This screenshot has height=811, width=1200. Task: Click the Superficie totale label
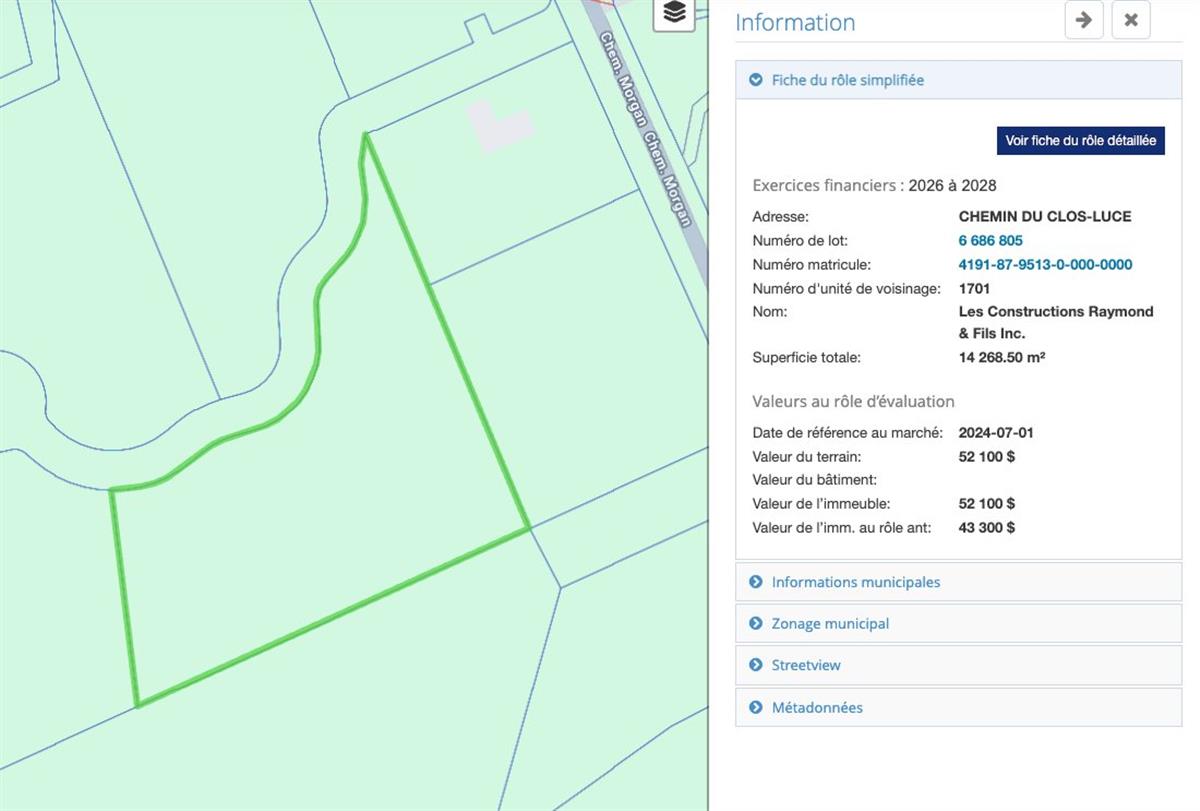[806, 357]
